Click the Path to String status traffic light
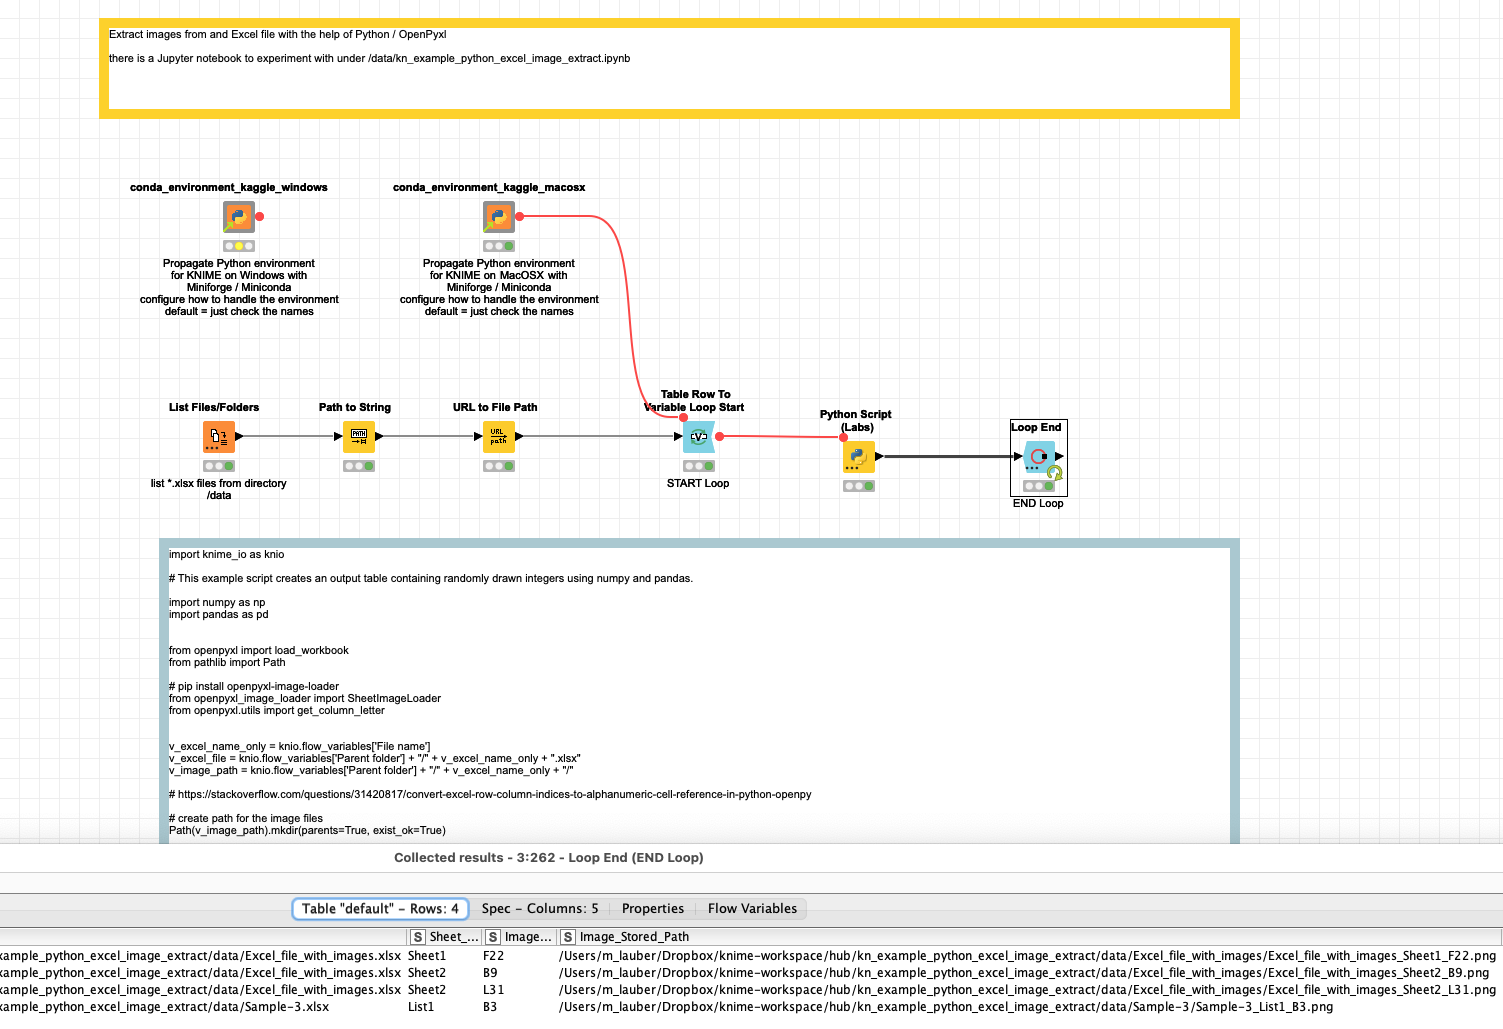The image size is (1503, 1029). click(359, 466)
